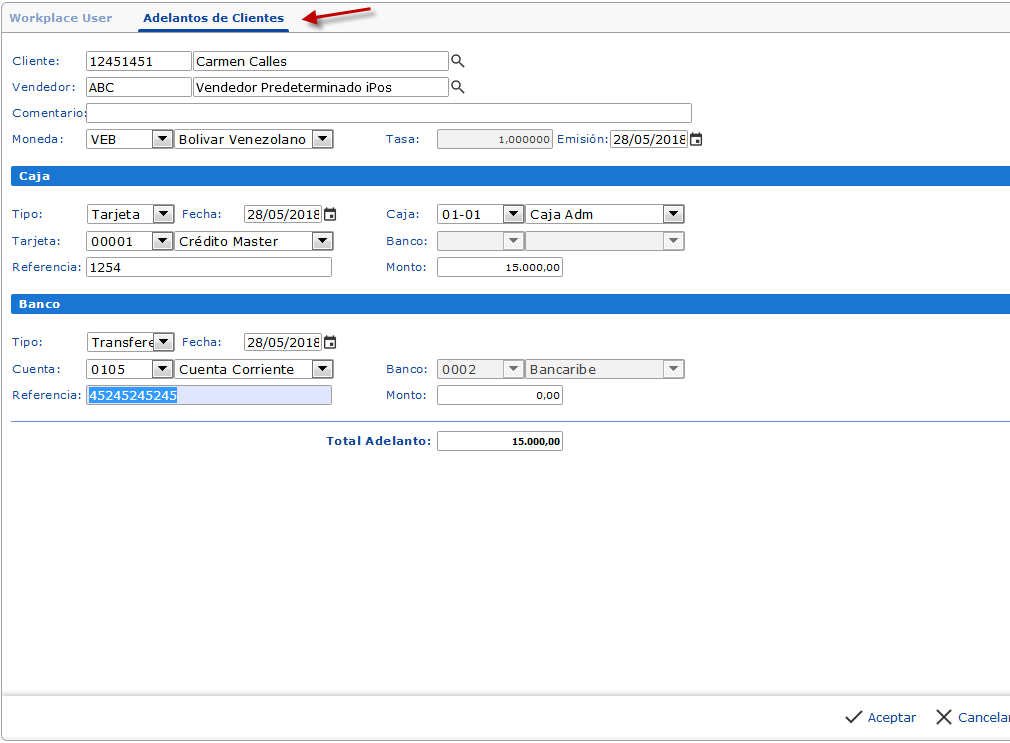Expand the Caja Adm dropdown
Viewport: 1010px width, 743px height.
click(x=673, y=214)
